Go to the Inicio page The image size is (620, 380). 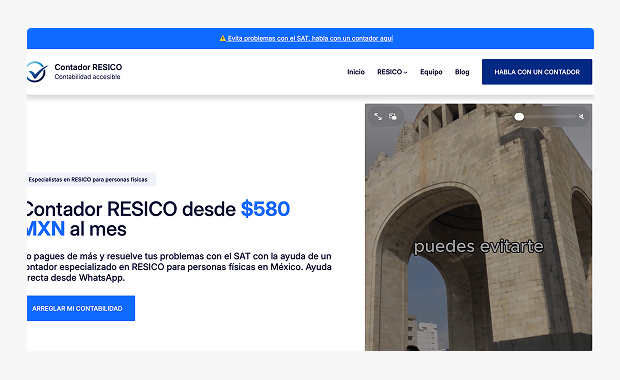[356, 72]
